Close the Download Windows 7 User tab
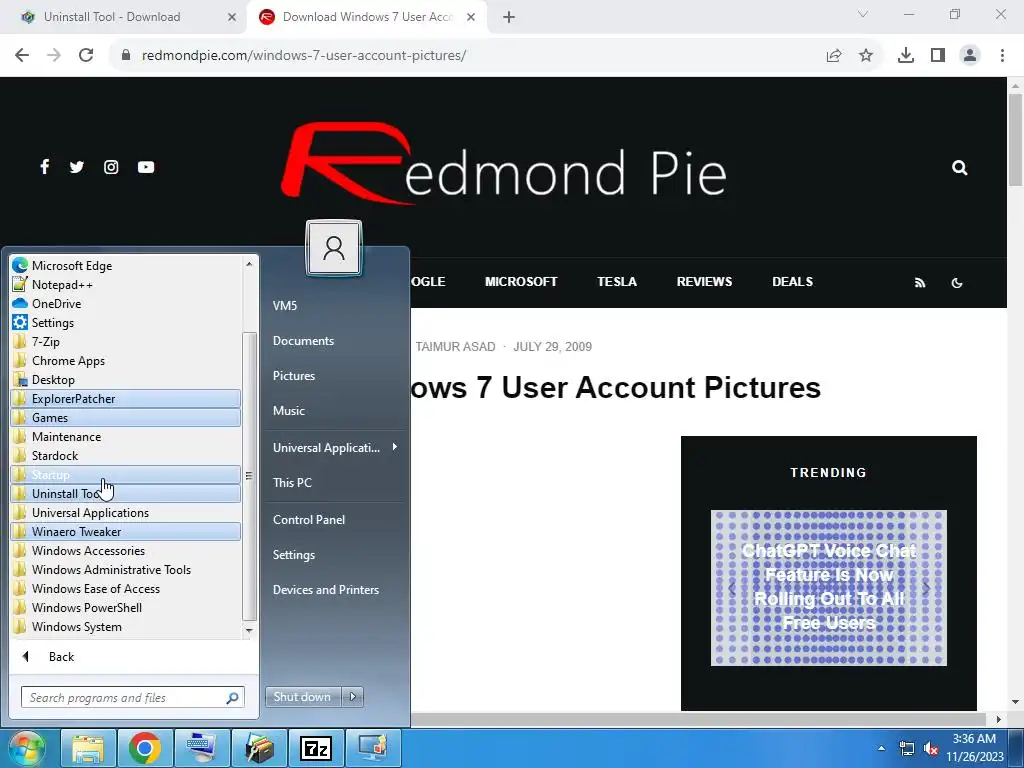The width and height of the screenshot is (1024, 768). [470, 17]
